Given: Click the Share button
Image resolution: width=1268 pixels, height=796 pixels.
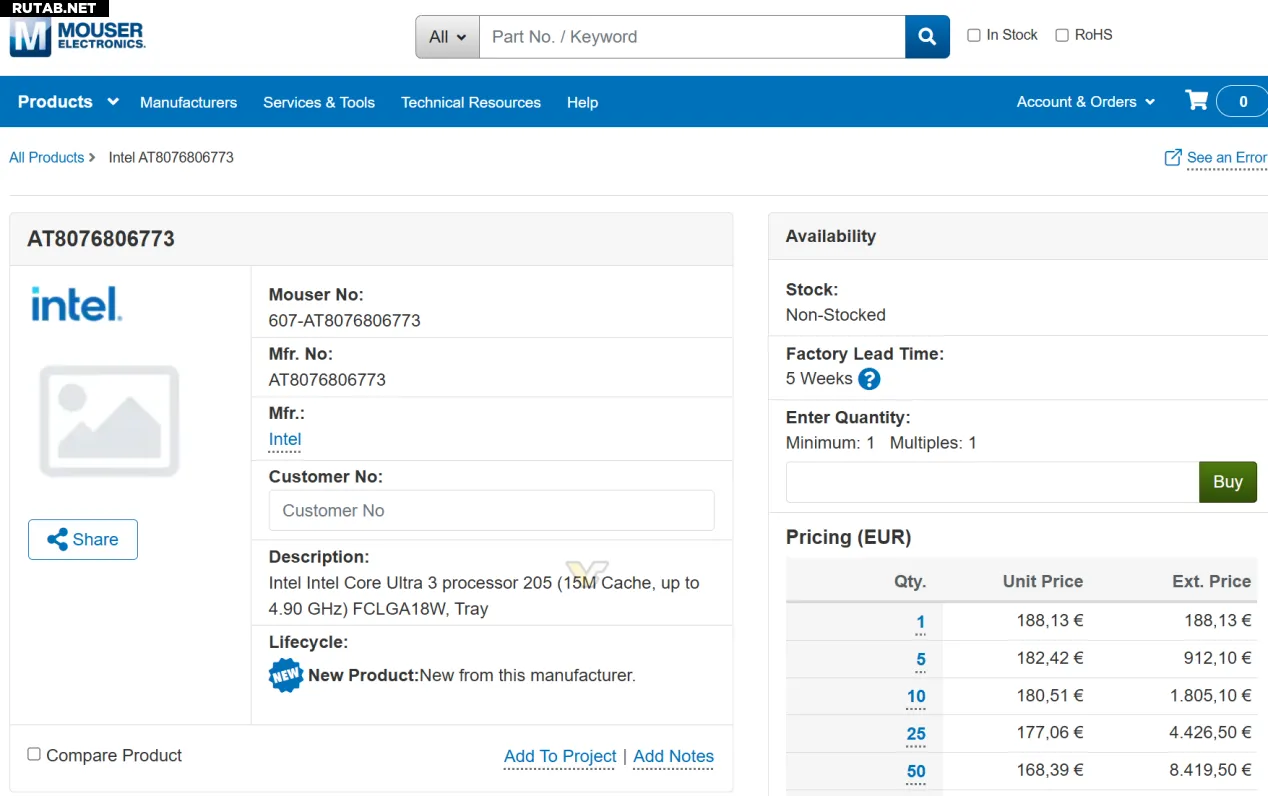Looking at the screenshot, I should (x=83, y=539).
